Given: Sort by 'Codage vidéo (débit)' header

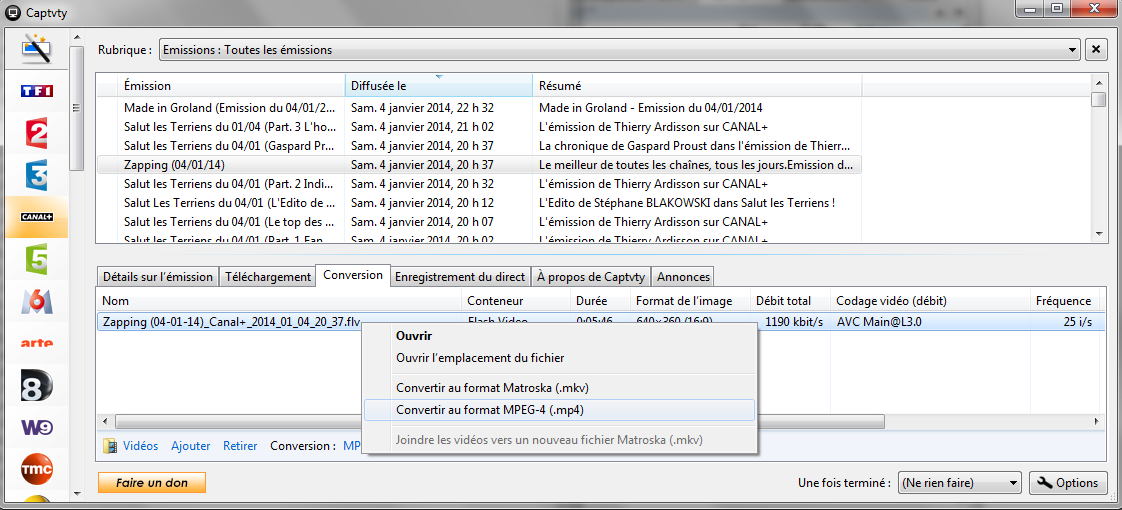Looking at the screenshot, I should (930, 301).
